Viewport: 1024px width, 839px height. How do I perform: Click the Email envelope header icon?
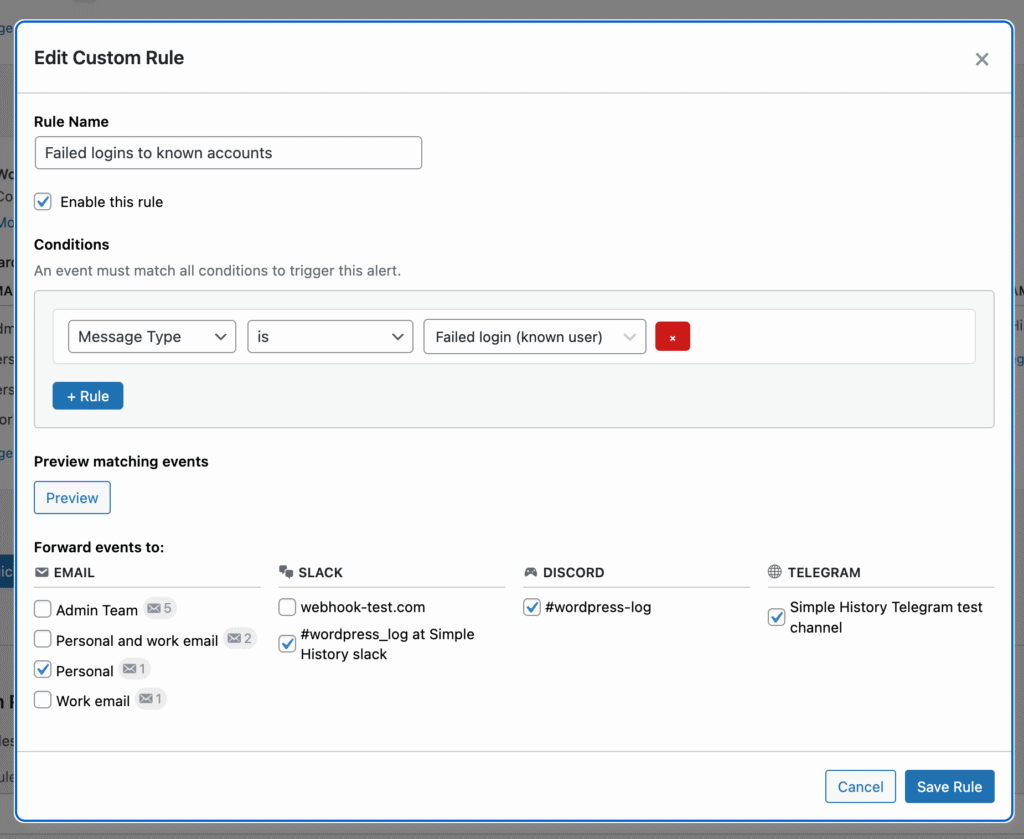pos(42,573)
